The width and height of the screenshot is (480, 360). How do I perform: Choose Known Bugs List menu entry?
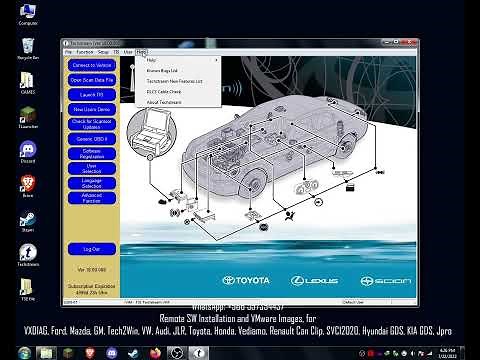(178, 71)
